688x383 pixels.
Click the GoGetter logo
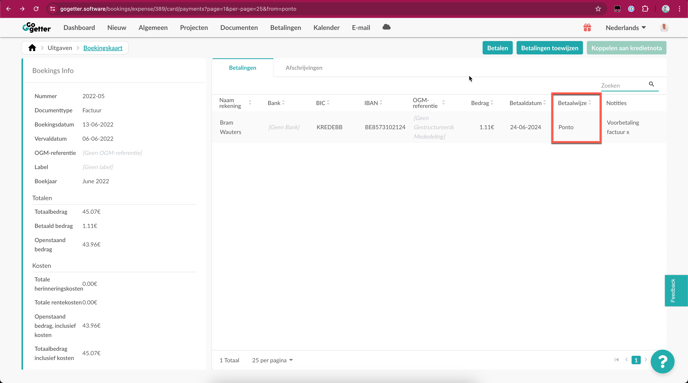tap(36, 28)
